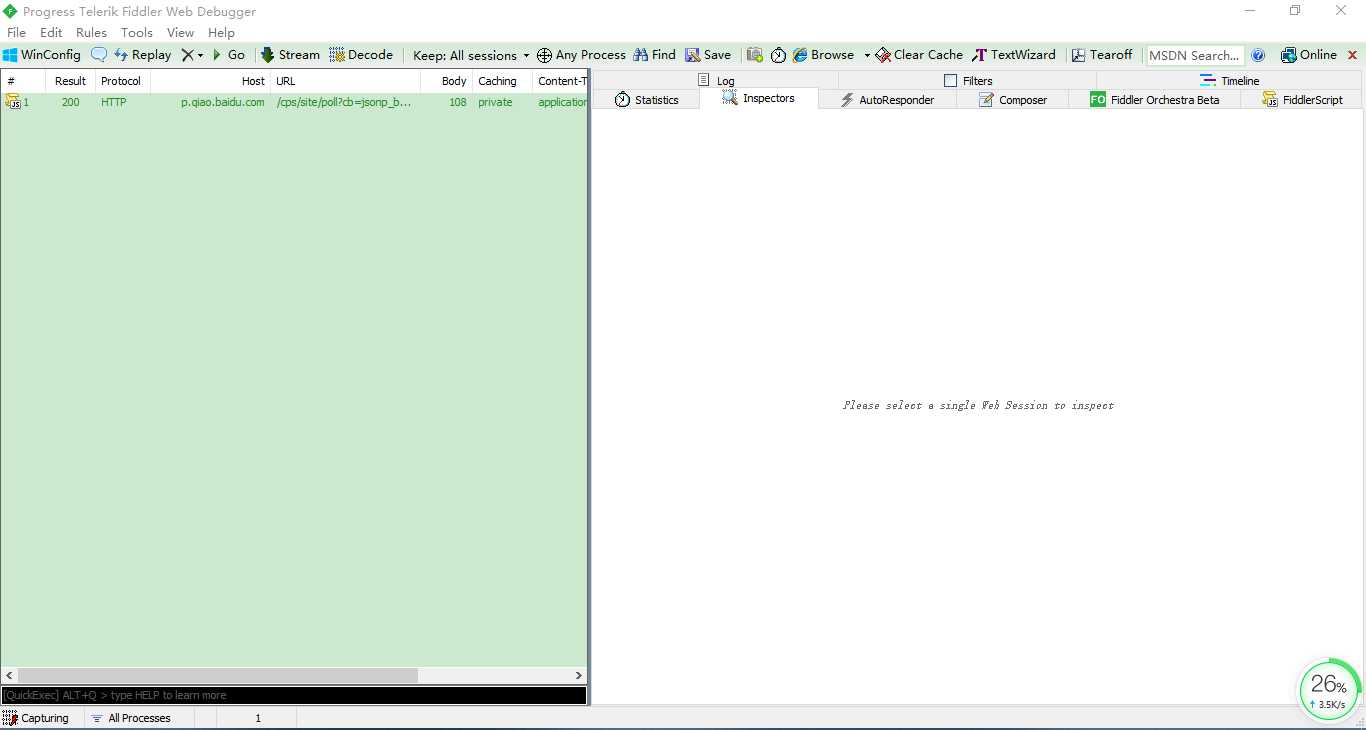Click the JS icon of session 1
The image size is (1366, 730).
click(x=14, y=102)
